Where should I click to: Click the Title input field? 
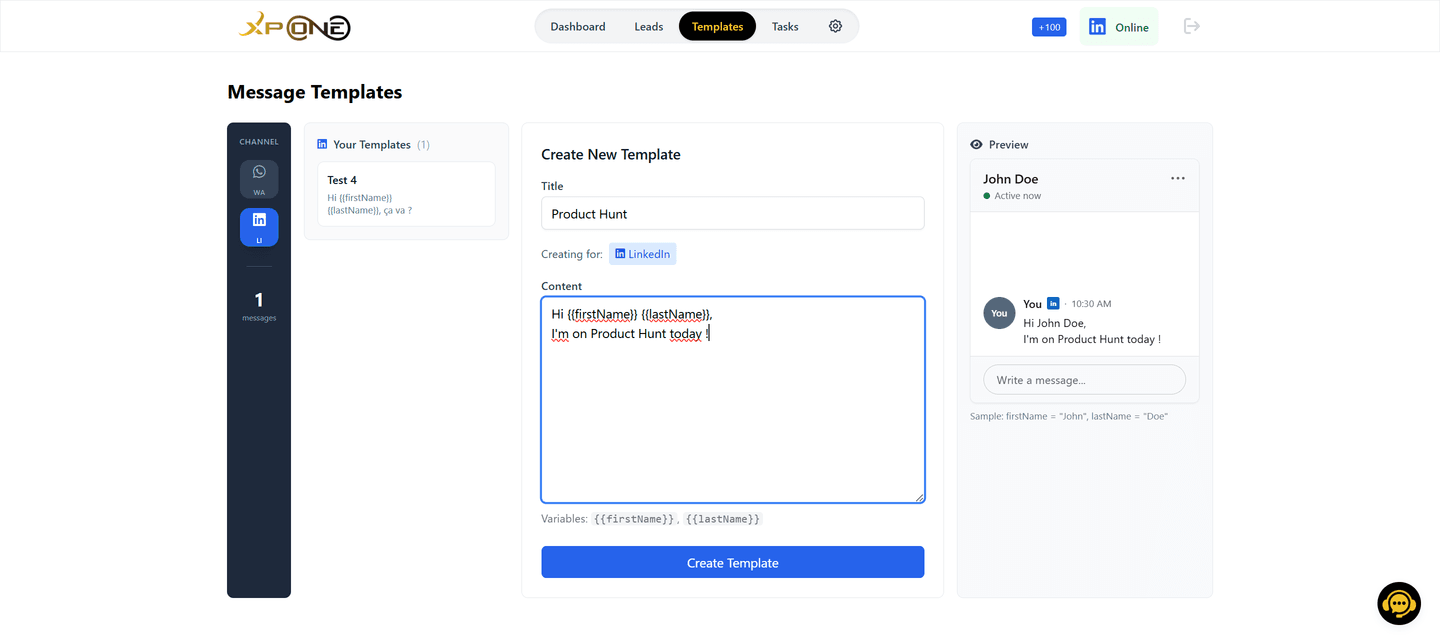(733, 213)
